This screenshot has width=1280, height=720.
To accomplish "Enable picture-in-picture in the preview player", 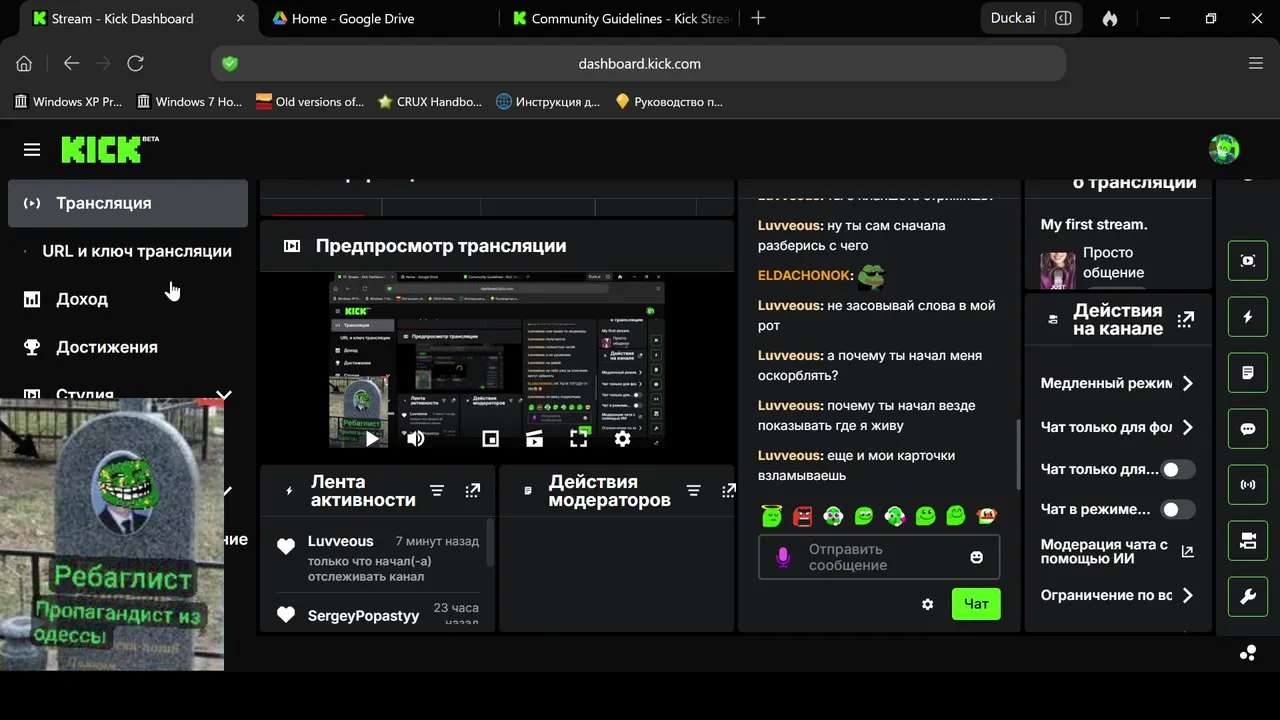I will 490,438.
